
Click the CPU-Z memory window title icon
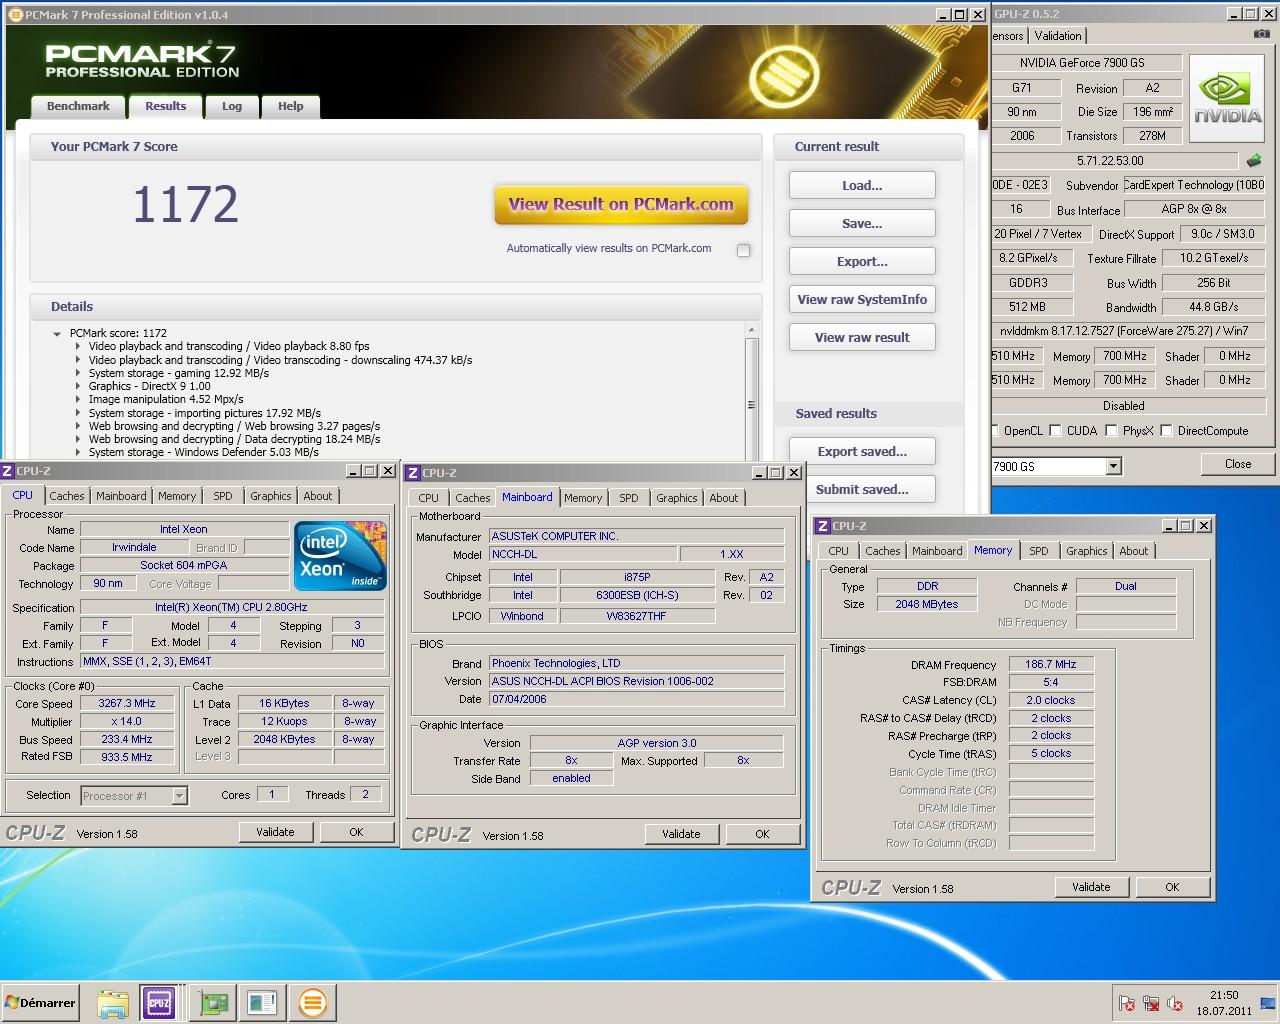pos(822,526)
